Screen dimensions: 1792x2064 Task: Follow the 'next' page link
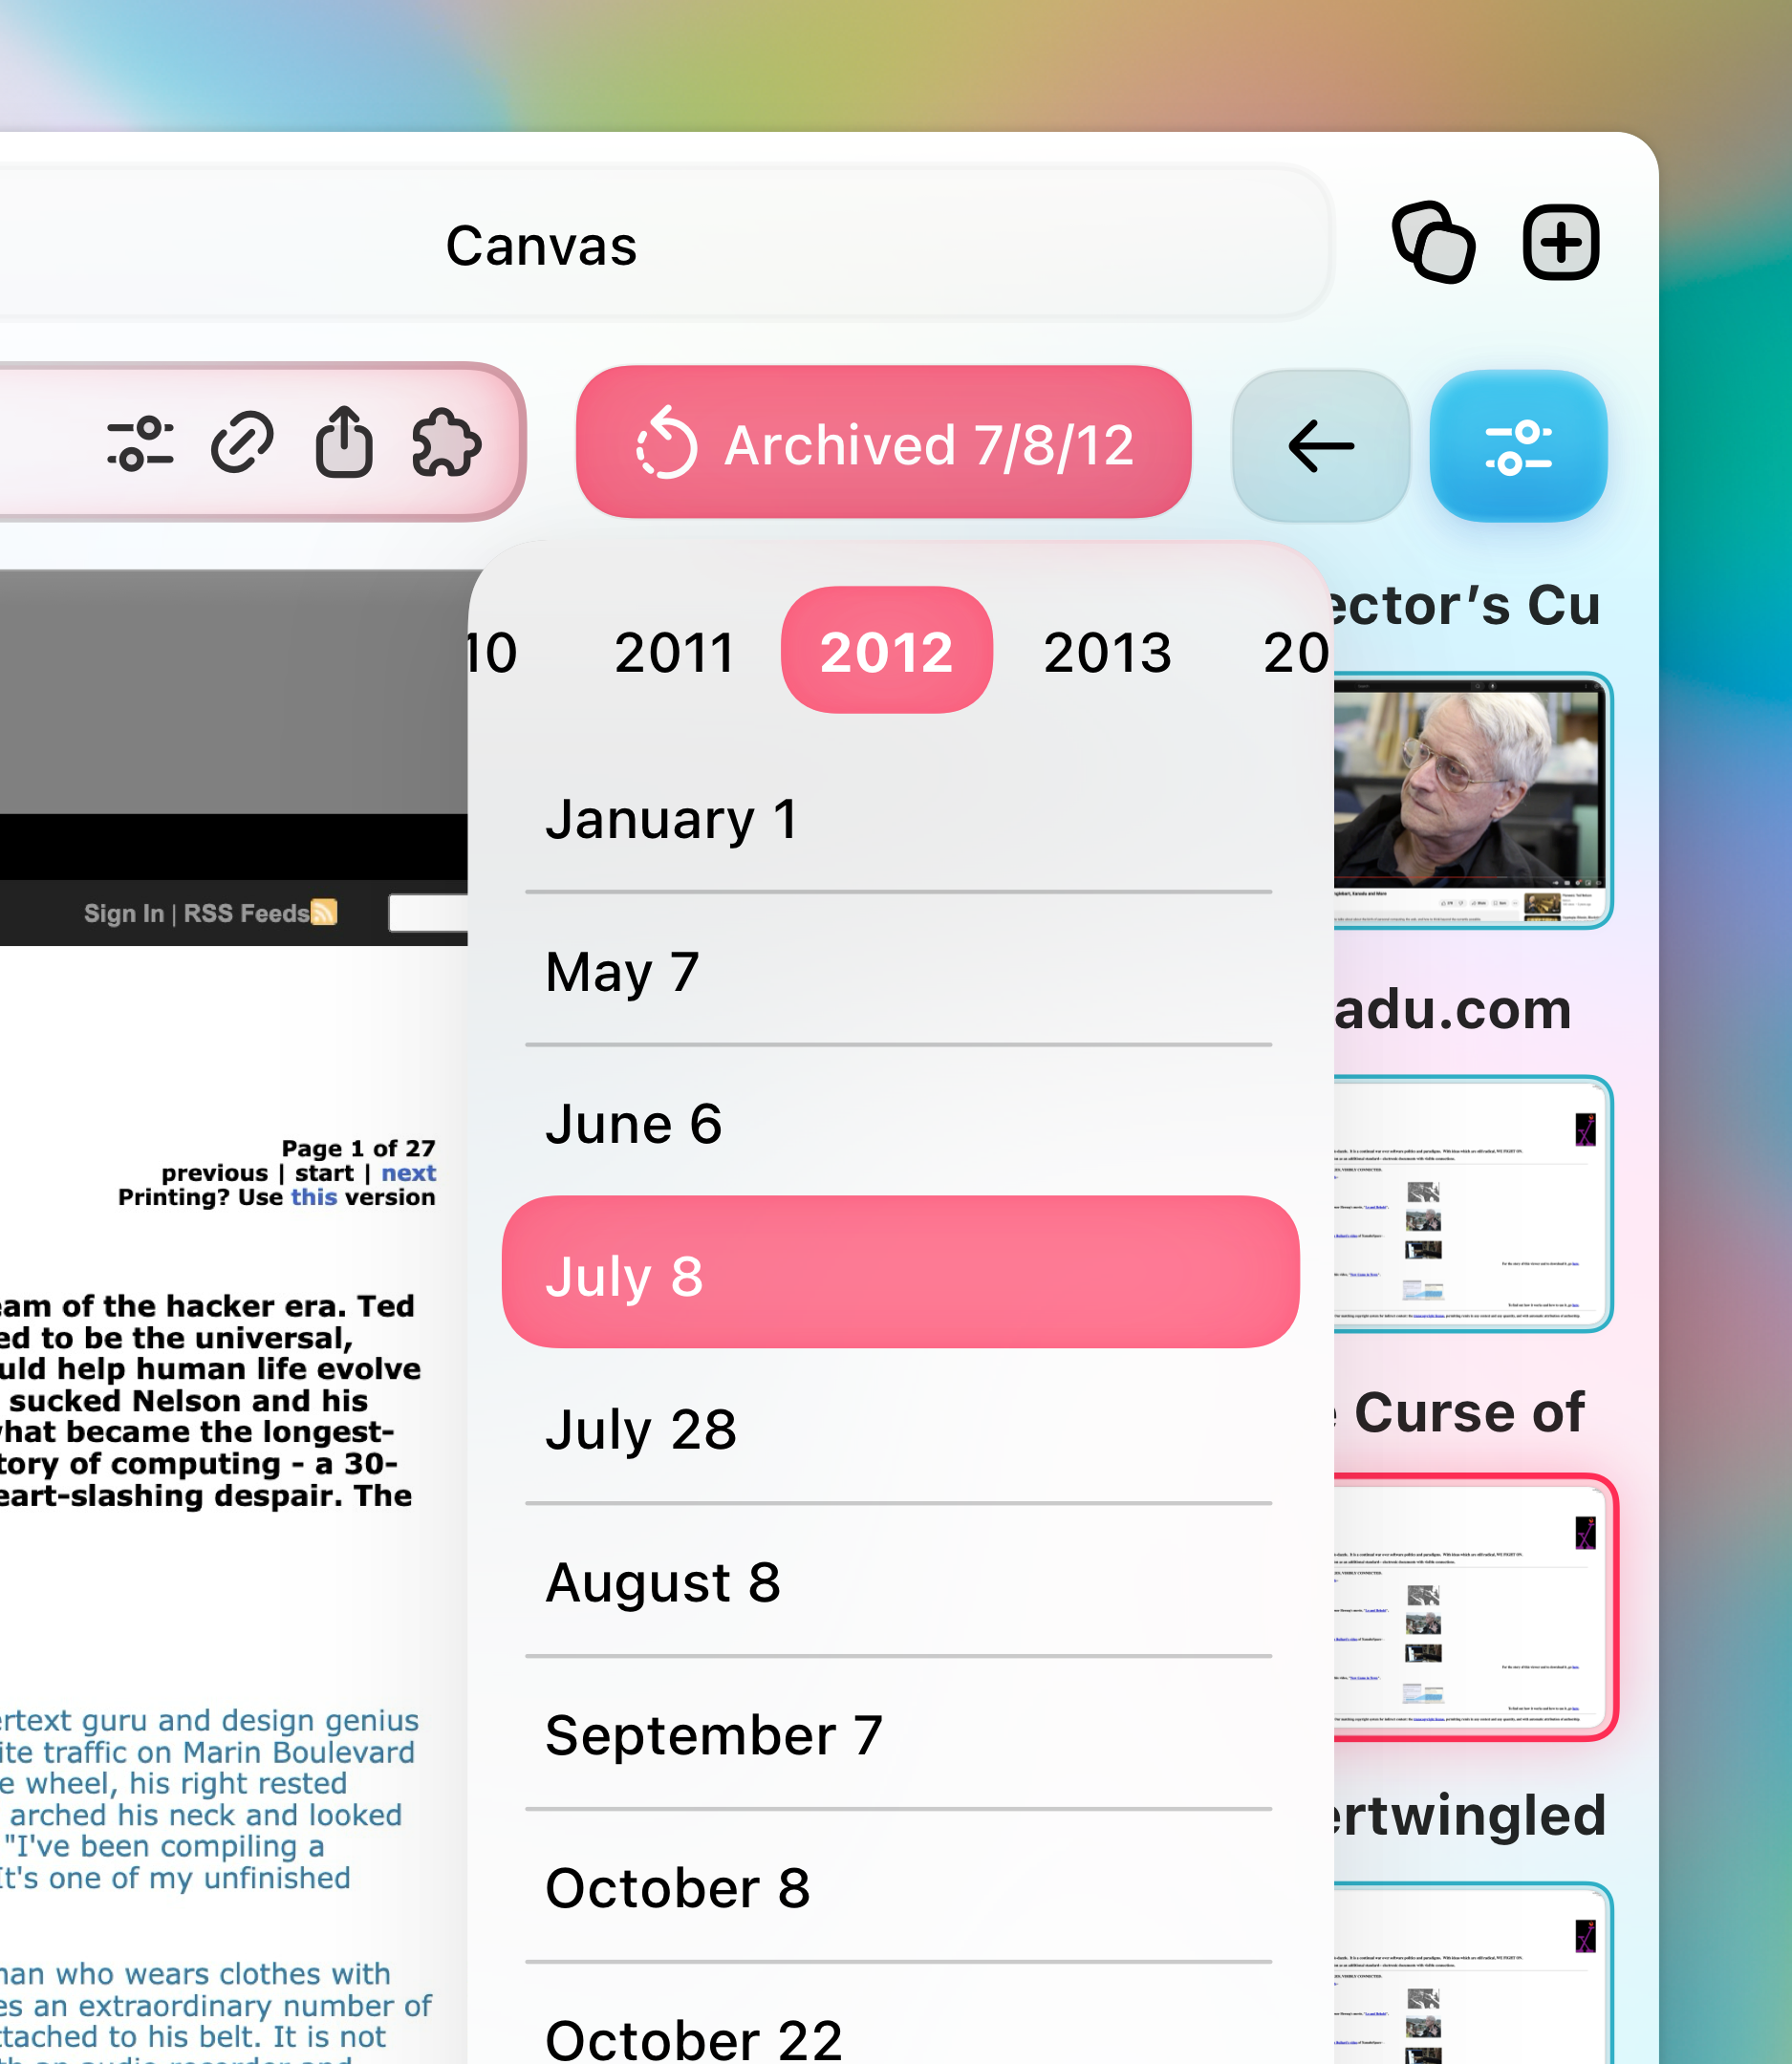pos(408,1172)
